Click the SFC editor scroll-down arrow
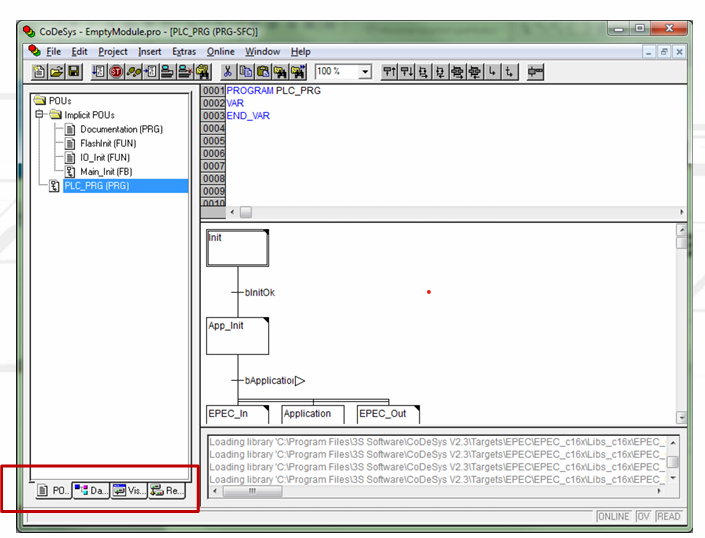This screenshot has height=538, width=705. (x=682, y=418)
